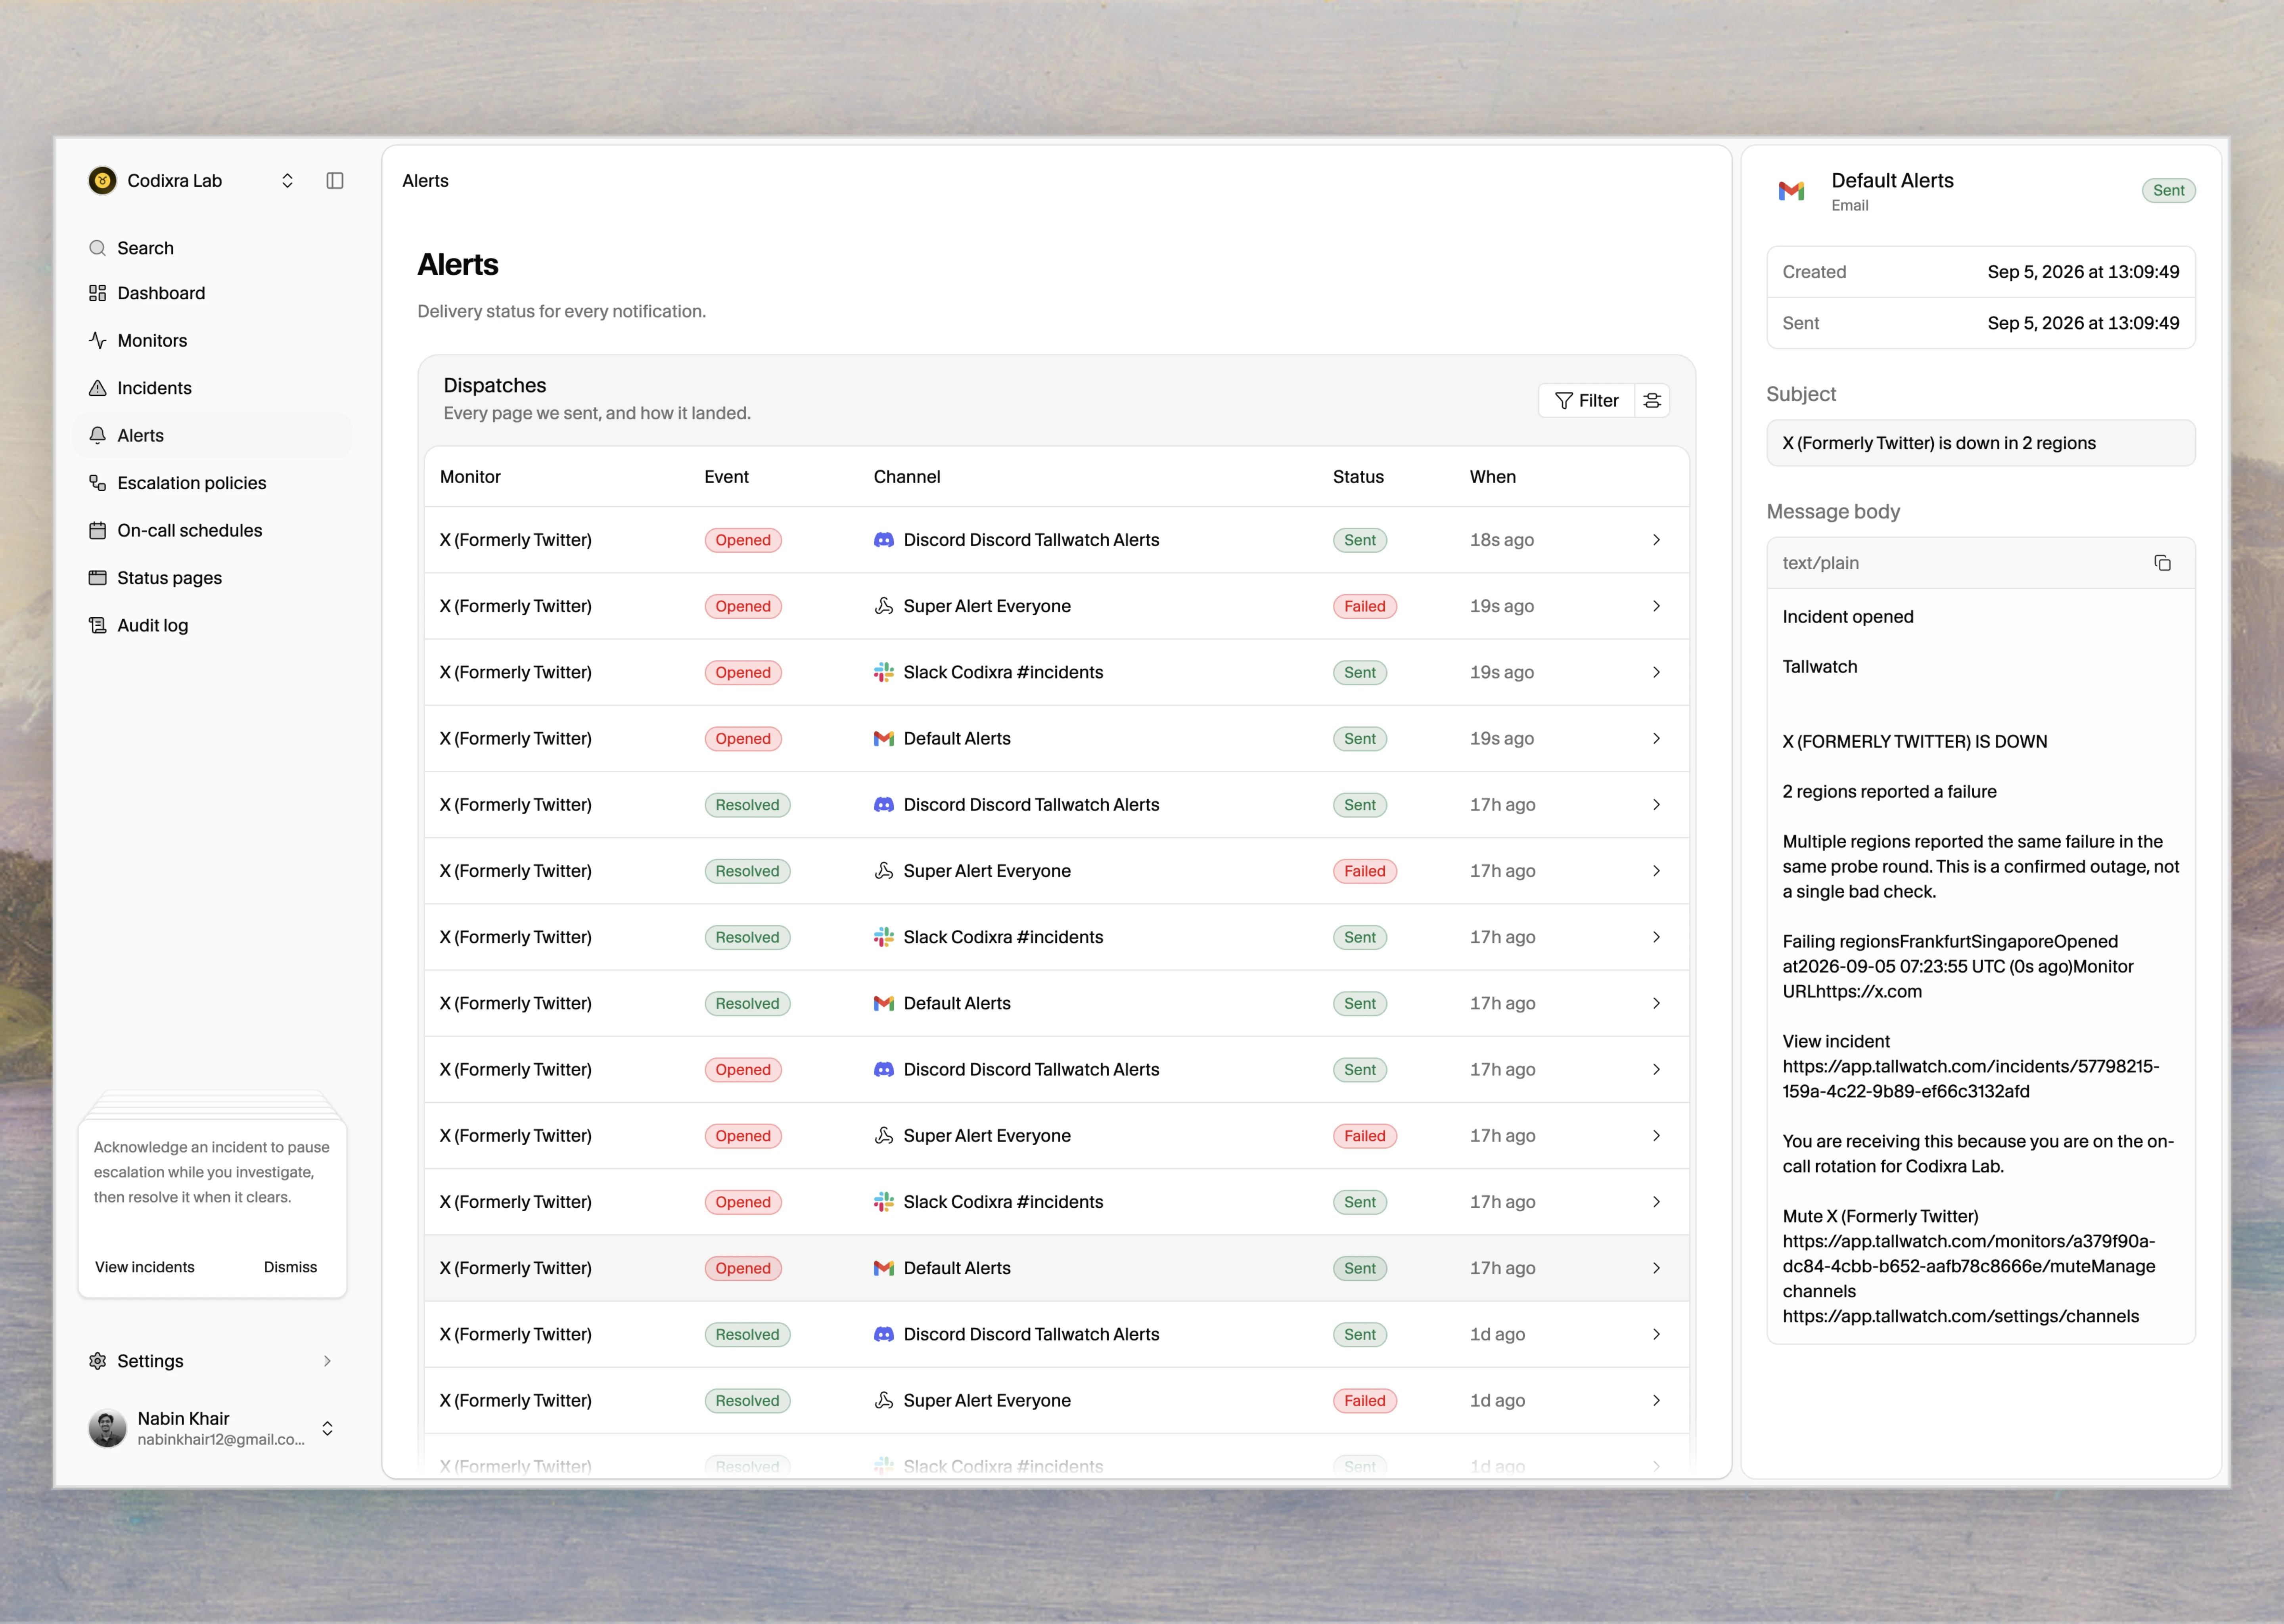Expand the 1d ago Discord row chevron
The height and width of the screenshot is (1624, 2284).
coord(1656,1334)
